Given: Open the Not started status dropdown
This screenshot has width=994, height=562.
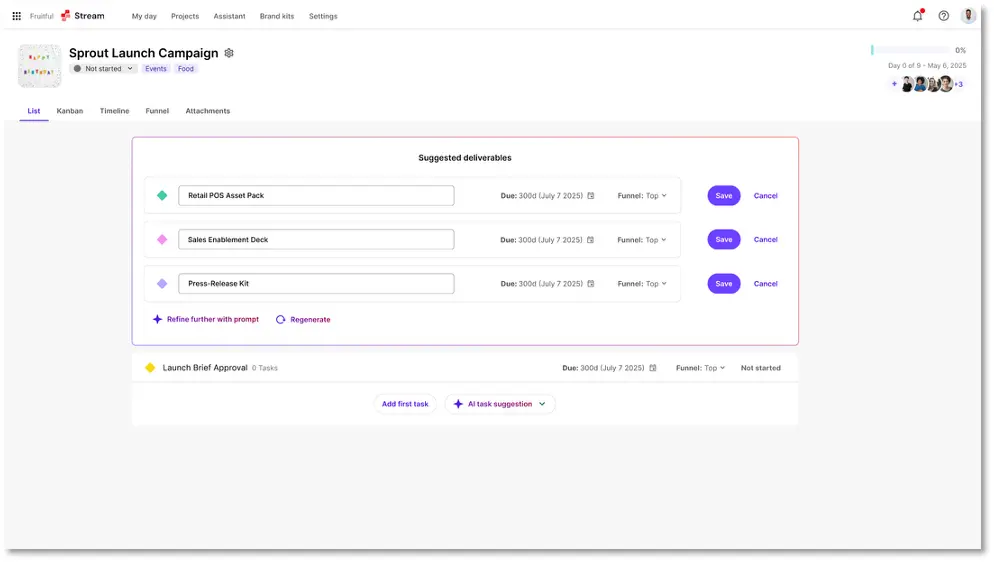Looking at the screenshot, I should click(x=103, y=68).
